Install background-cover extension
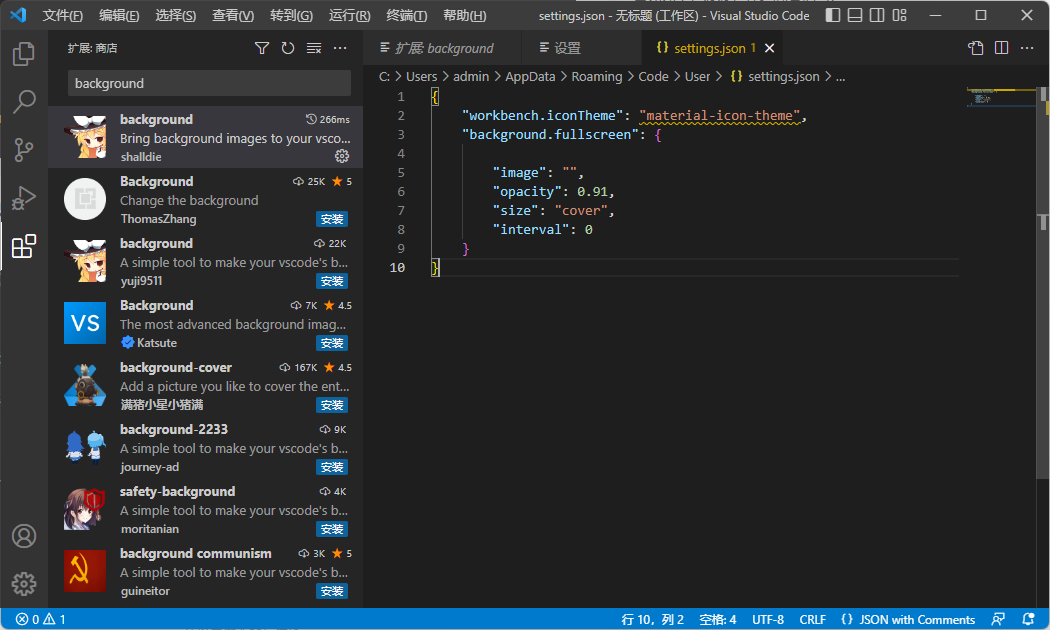The image size is (1050, 630). (x=331, y=405)
